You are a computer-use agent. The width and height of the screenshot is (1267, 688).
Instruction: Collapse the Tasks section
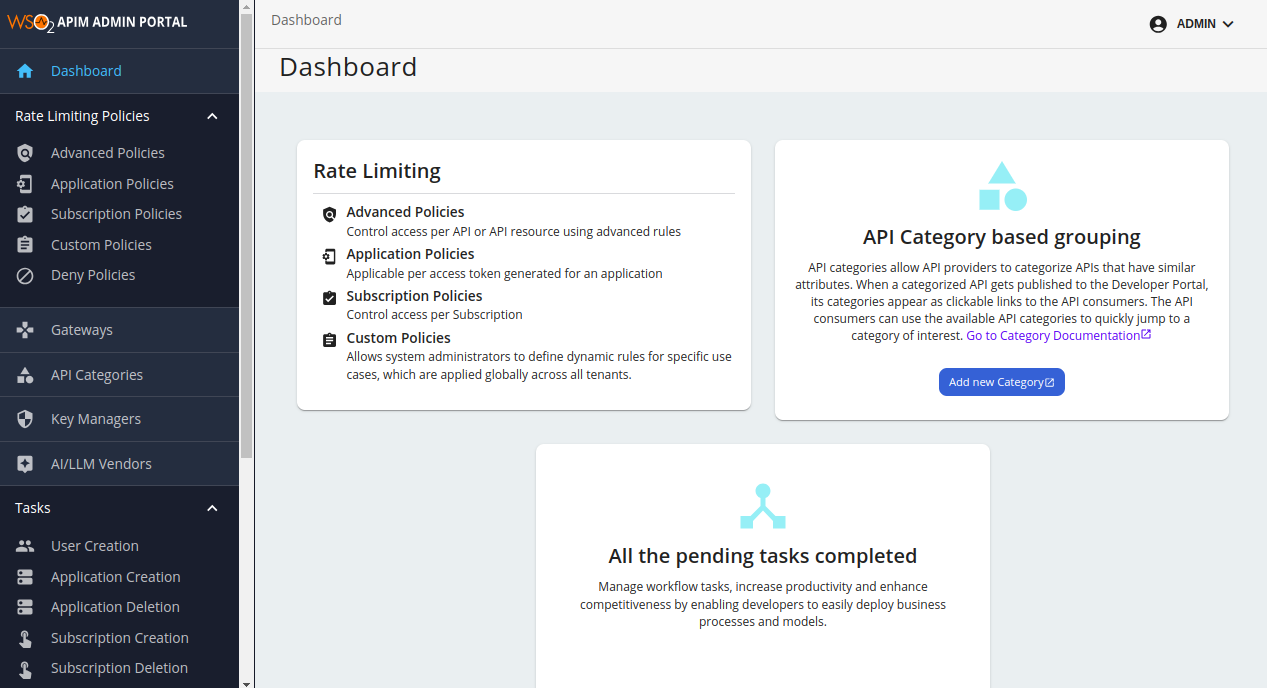pyautogui.click(x=212, y=508)
